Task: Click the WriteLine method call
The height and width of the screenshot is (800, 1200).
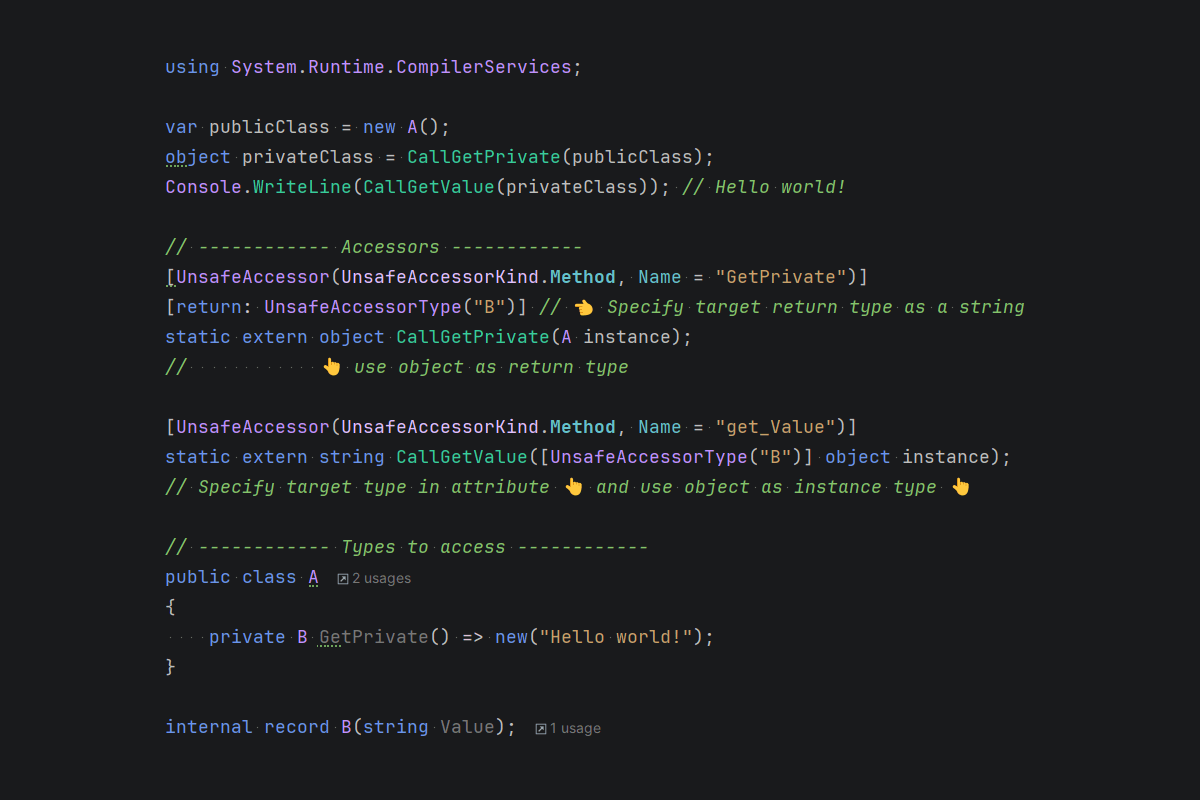Action: tap(302, 187)
